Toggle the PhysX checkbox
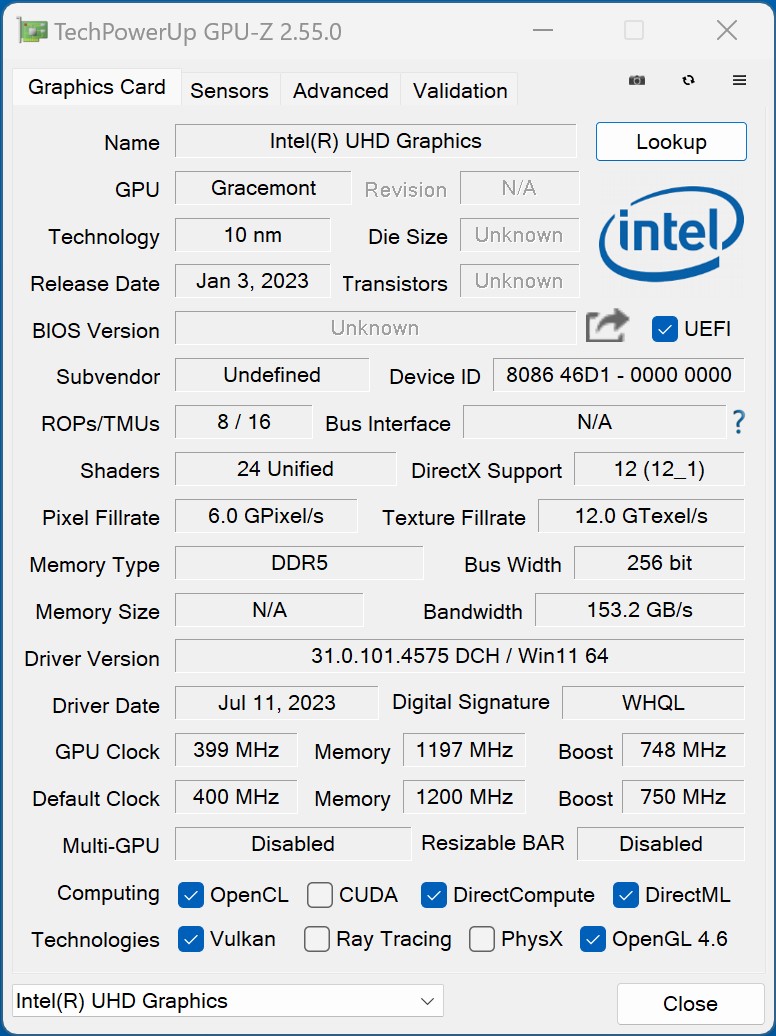776x1036 pixels. (482, 939)
